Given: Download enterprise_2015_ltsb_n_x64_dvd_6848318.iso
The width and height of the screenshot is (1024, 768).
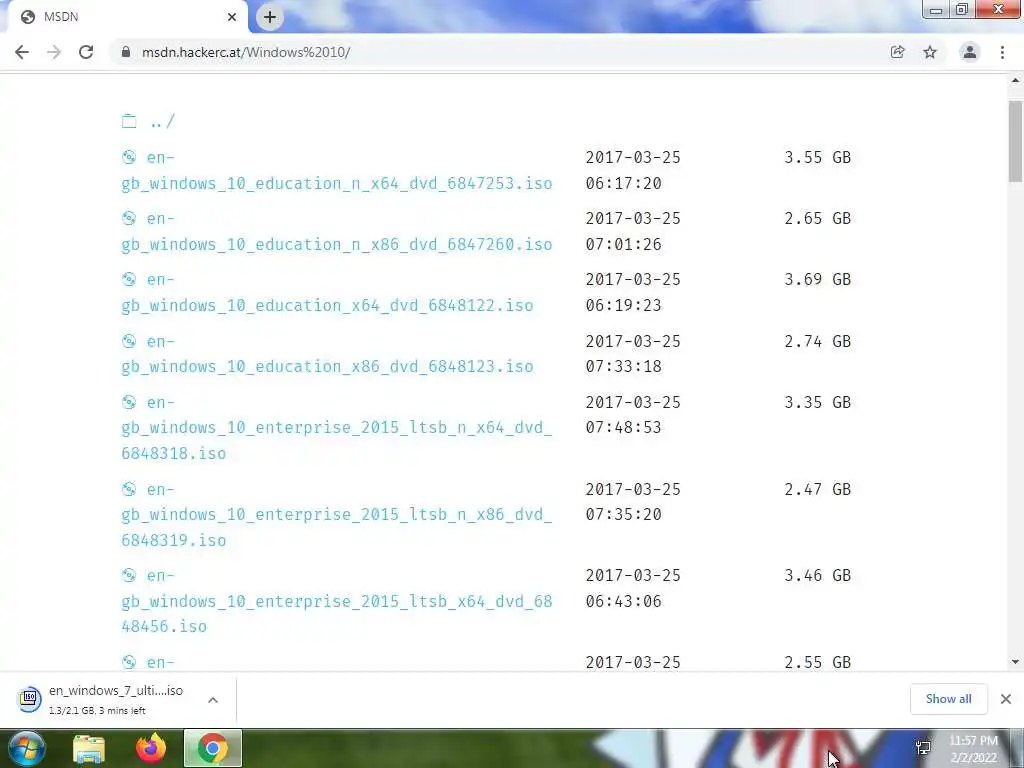Looking at the screenshot, I should 336,428.
